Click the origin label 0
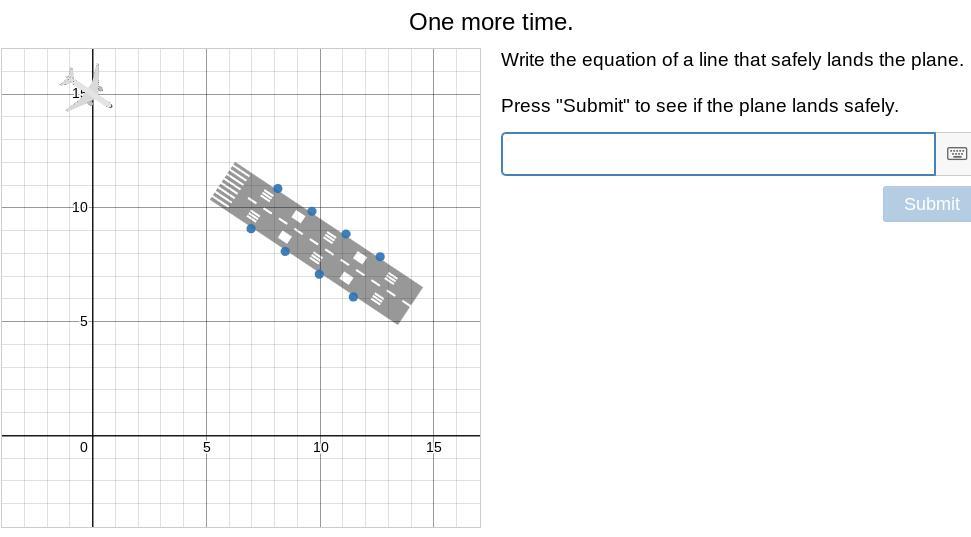Viewport: 971px width, 537px height. [x=84, y=447]
